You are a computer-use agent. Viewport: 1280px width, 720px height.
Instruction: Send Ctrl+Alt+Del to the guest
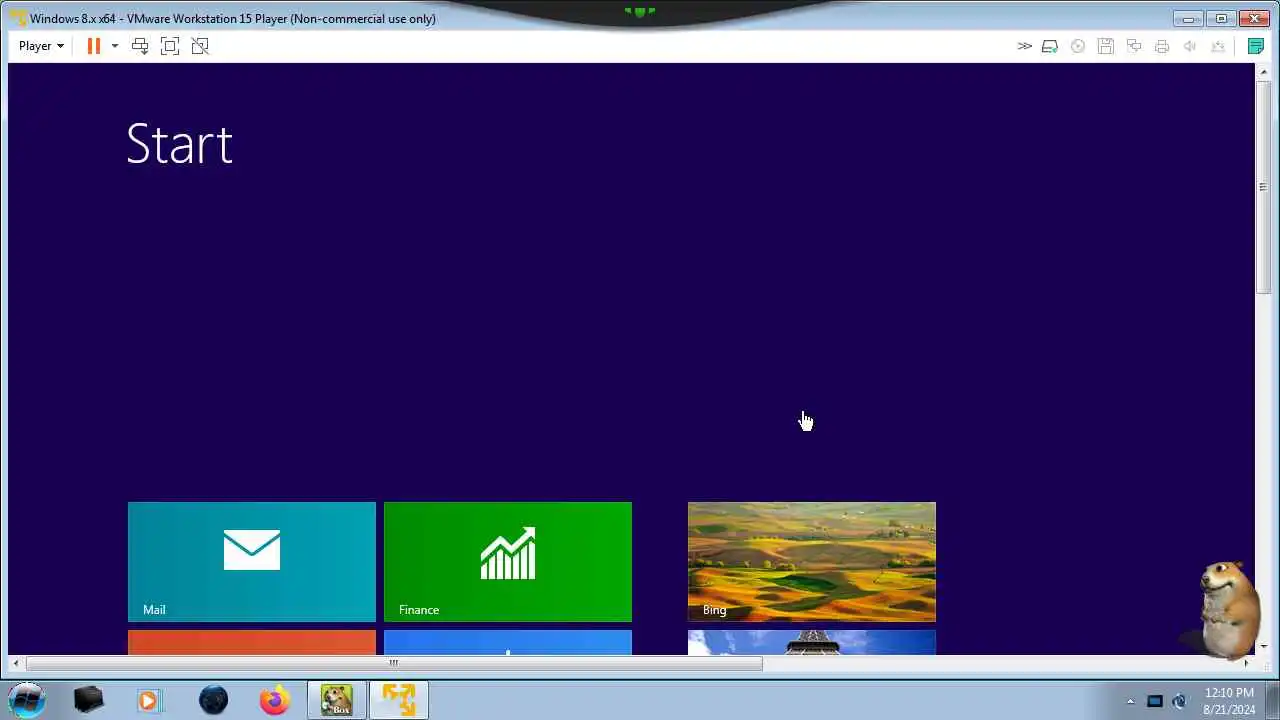[140, 46]
